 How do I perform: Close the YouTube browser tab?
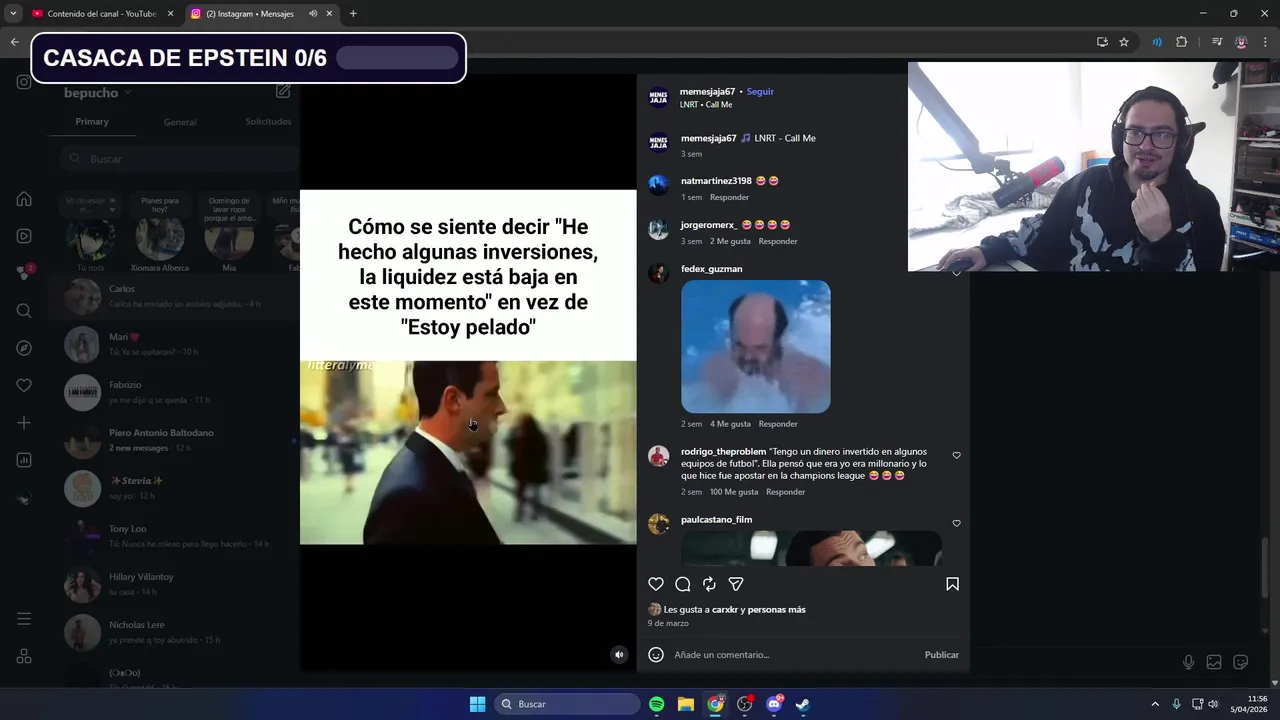pyautogui.click(x=170, y=14)
